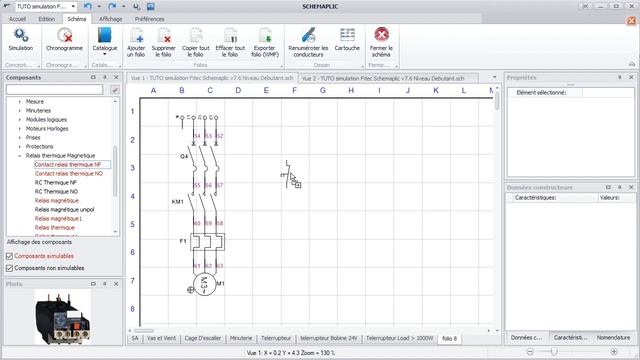
Task: Click the Composants search input field
Action: coord(55,89)
